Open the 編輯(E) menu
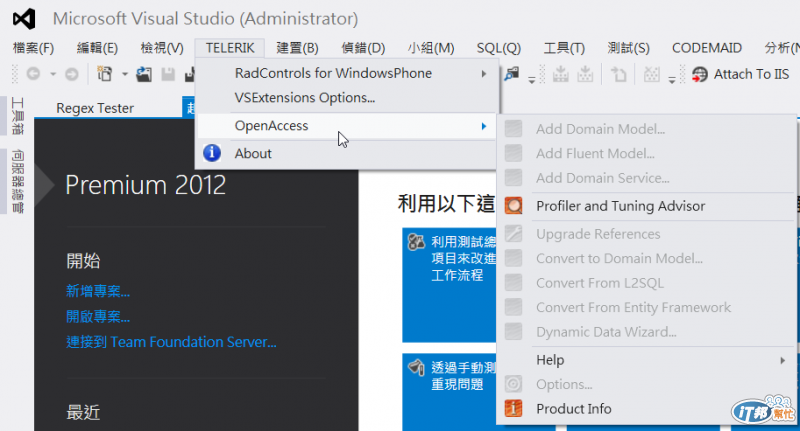The width and height of the screenshot is (800, 431). pyautogui.click(x=97, y=48)
